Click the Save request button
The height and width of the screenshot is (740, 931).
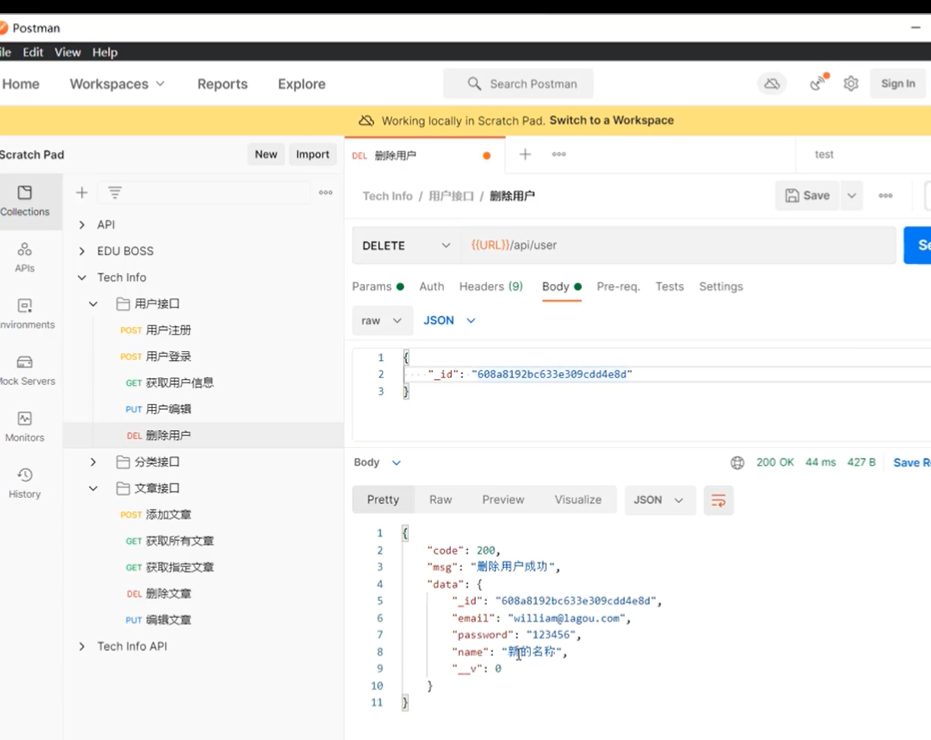click(808, 195)
